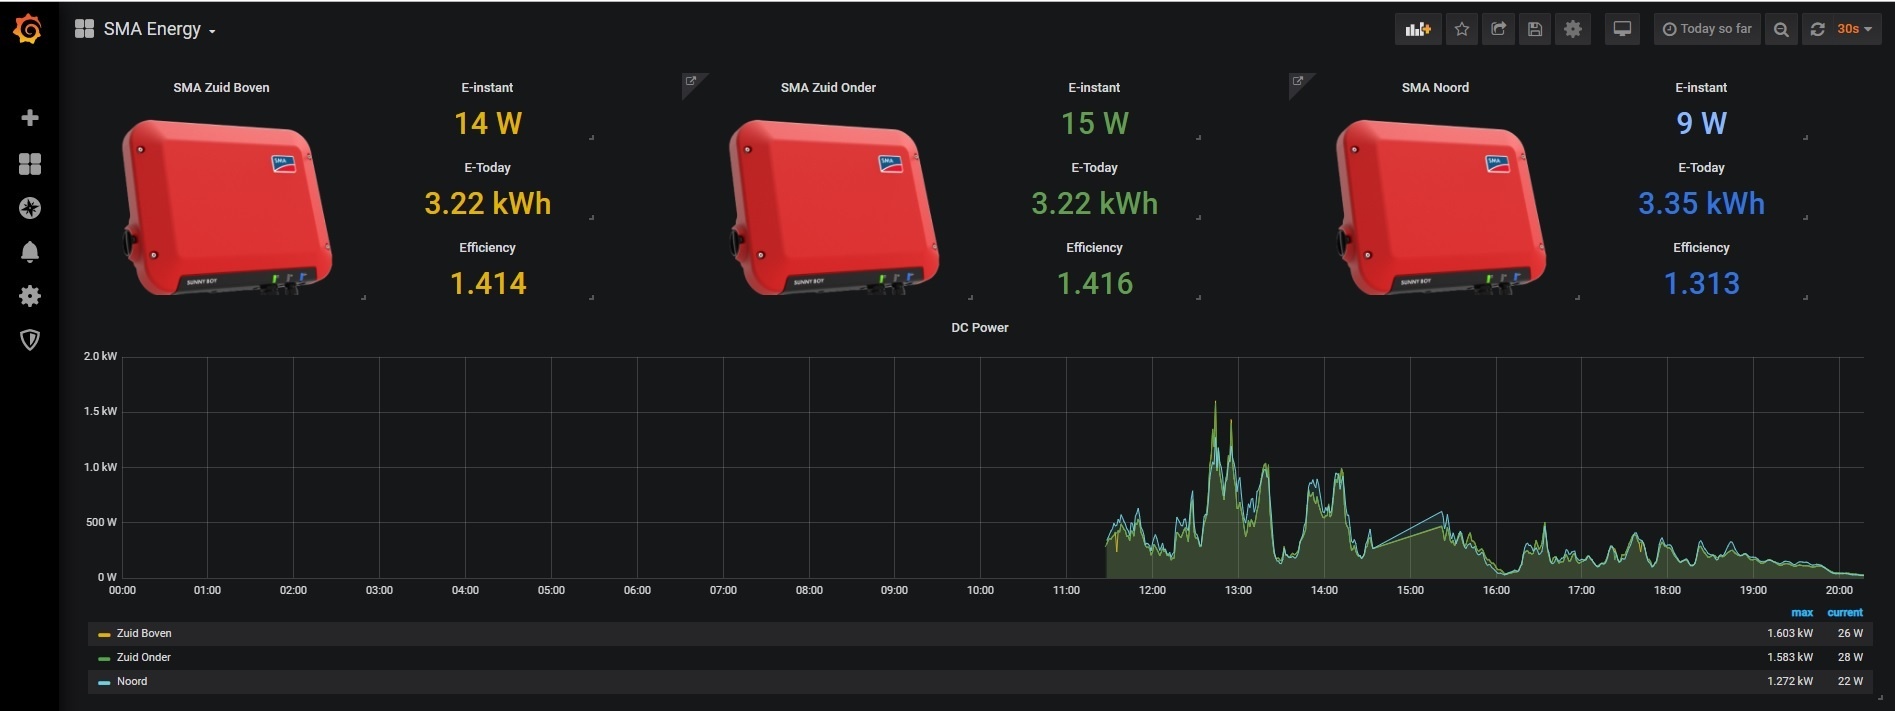Open the SMA Zuid Onder panel title
This screenshot has height=711, width=1895.
click(x=828, y=88)
